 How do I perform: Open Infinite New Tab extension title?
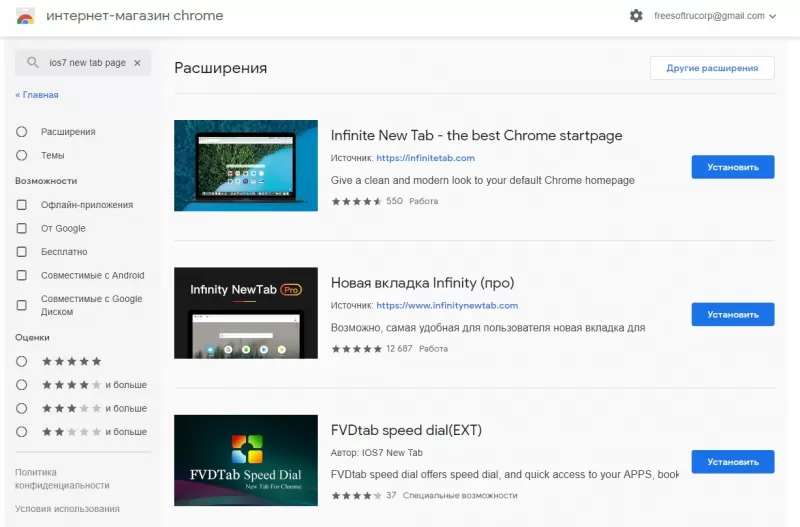[x=477, y=135]
